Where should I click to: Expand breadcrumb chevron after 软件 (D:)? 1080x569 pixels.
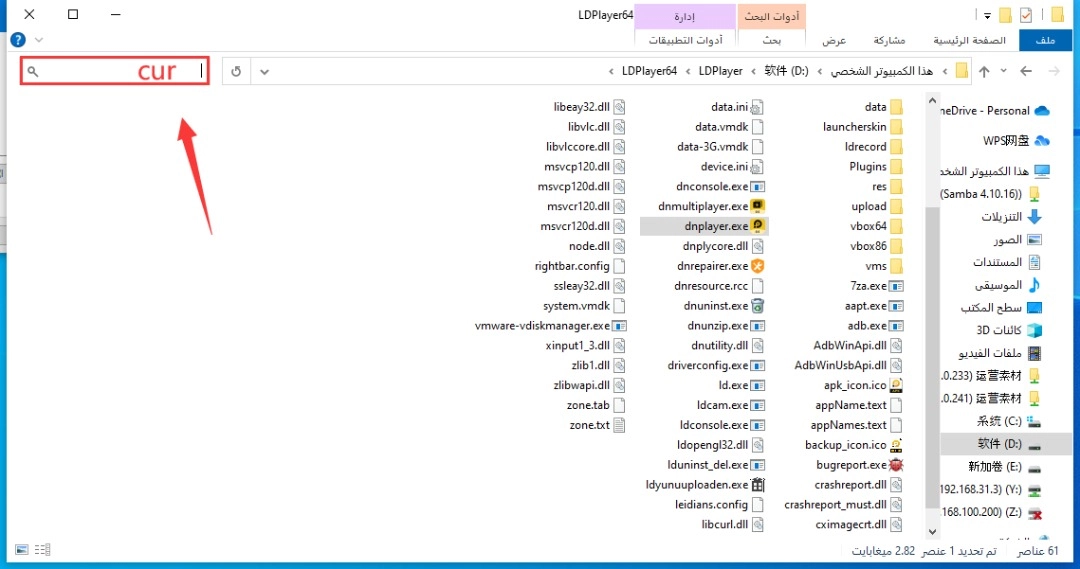coord(754,72)
